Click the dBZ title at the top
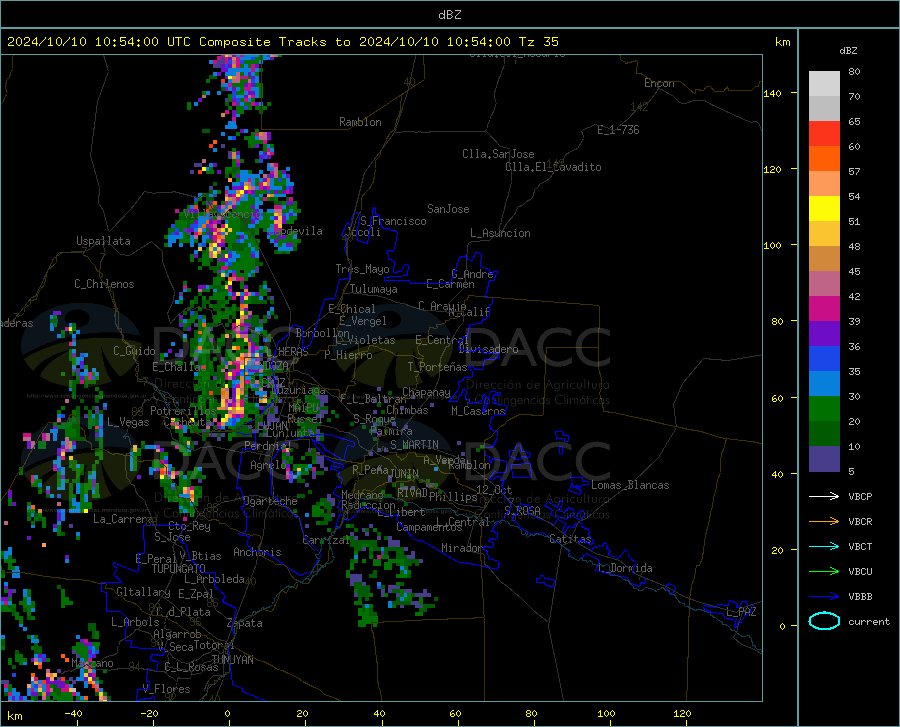The width and height of the screenshot is (900, 727). pos(449,15)
